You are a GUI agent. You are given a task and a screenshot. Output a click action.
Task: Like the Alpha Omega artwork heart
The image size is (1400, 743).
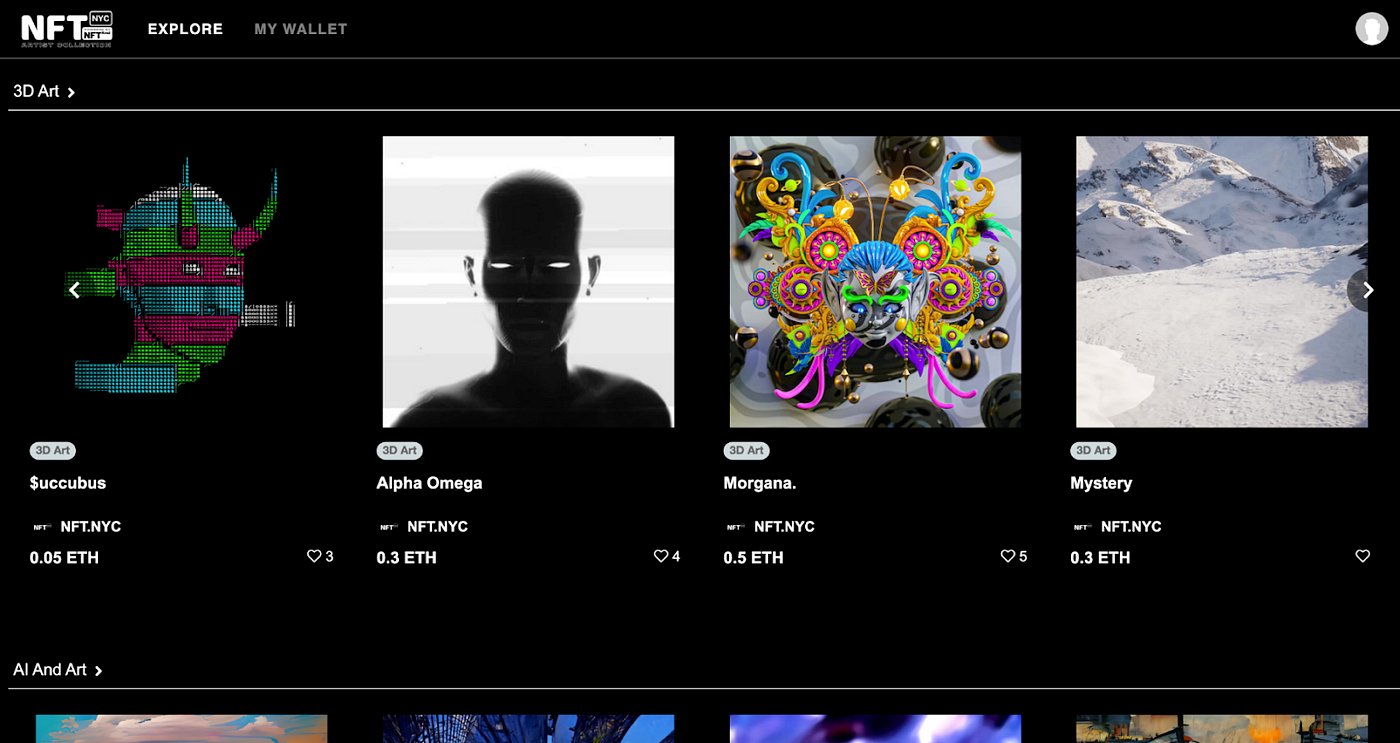[661, 556]
